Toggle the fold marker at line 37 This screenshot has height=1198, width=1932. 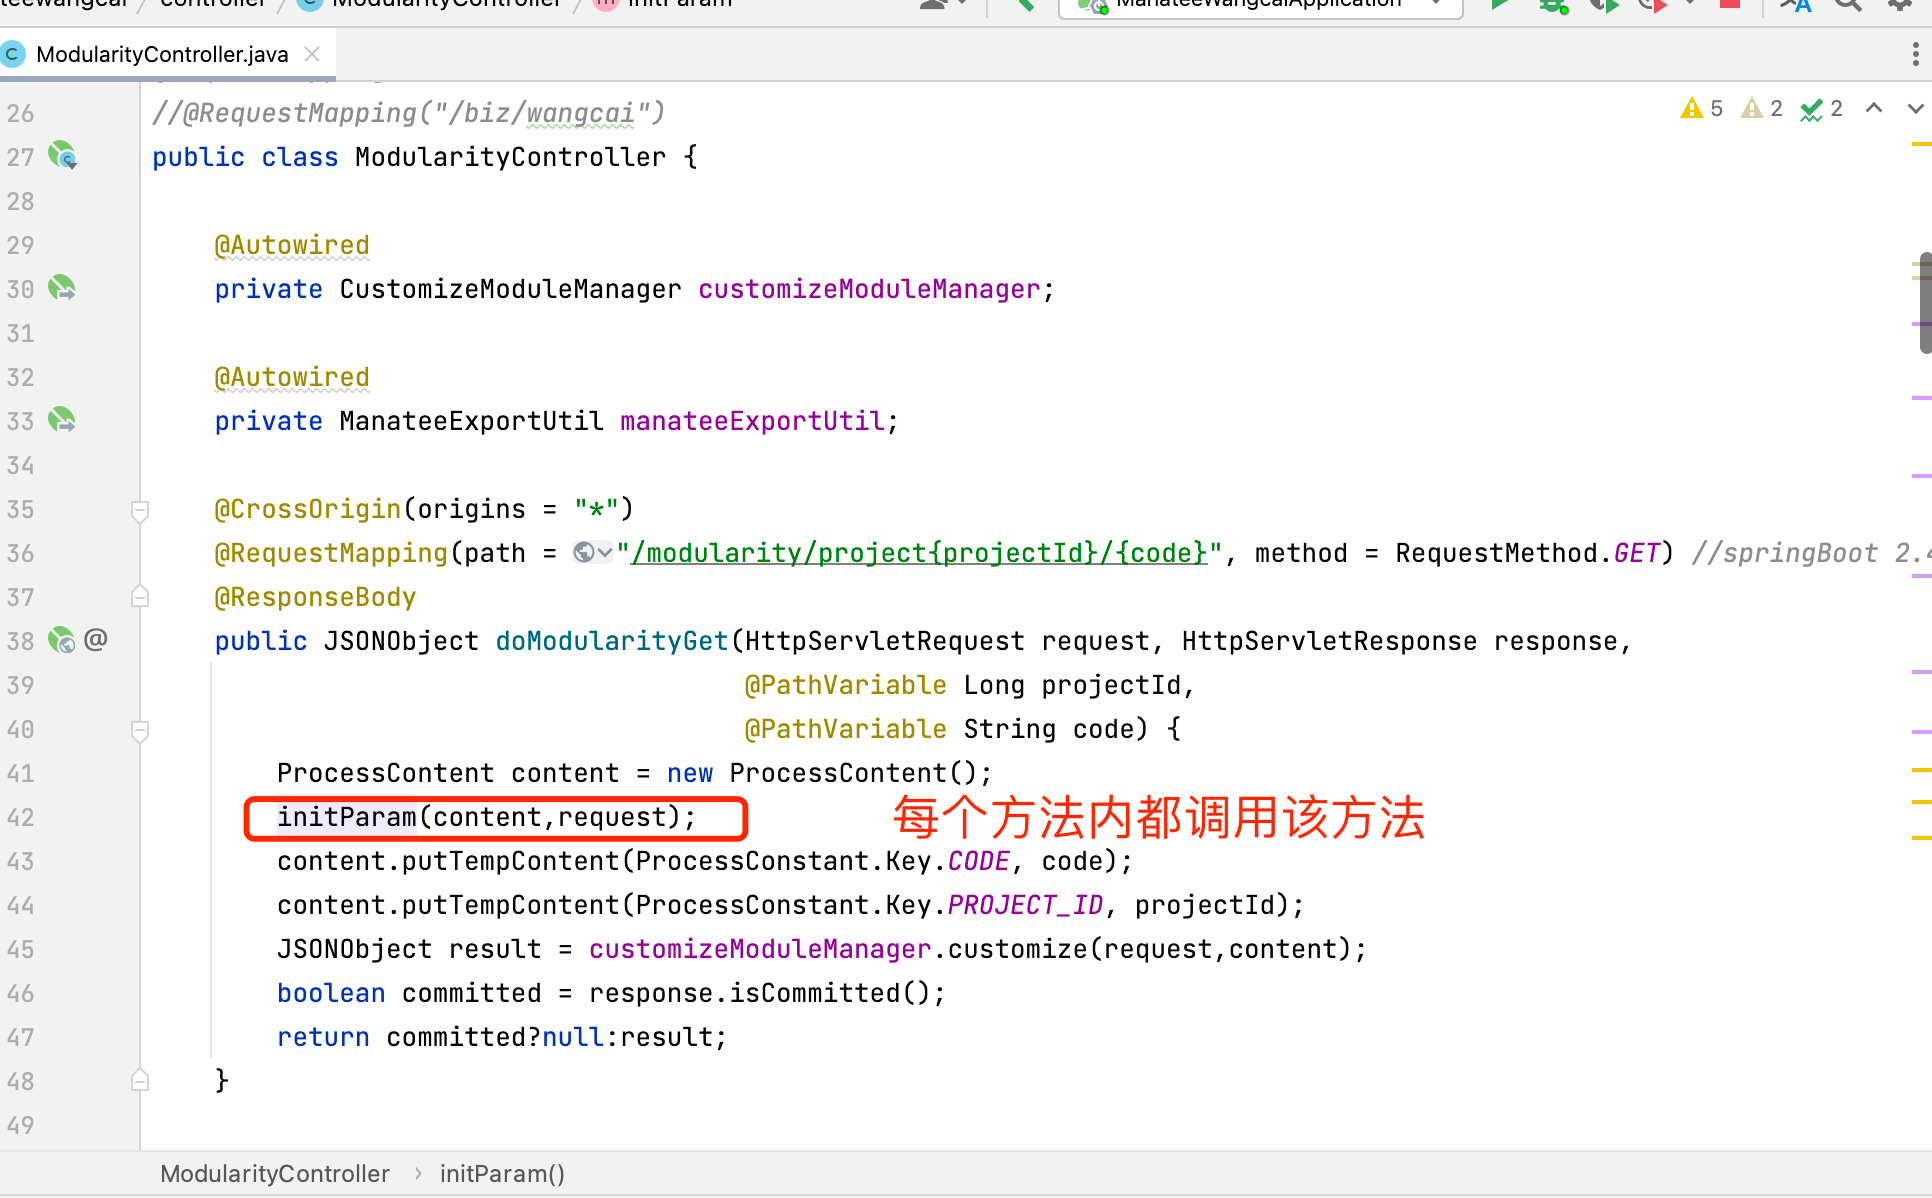coord(140,596)
